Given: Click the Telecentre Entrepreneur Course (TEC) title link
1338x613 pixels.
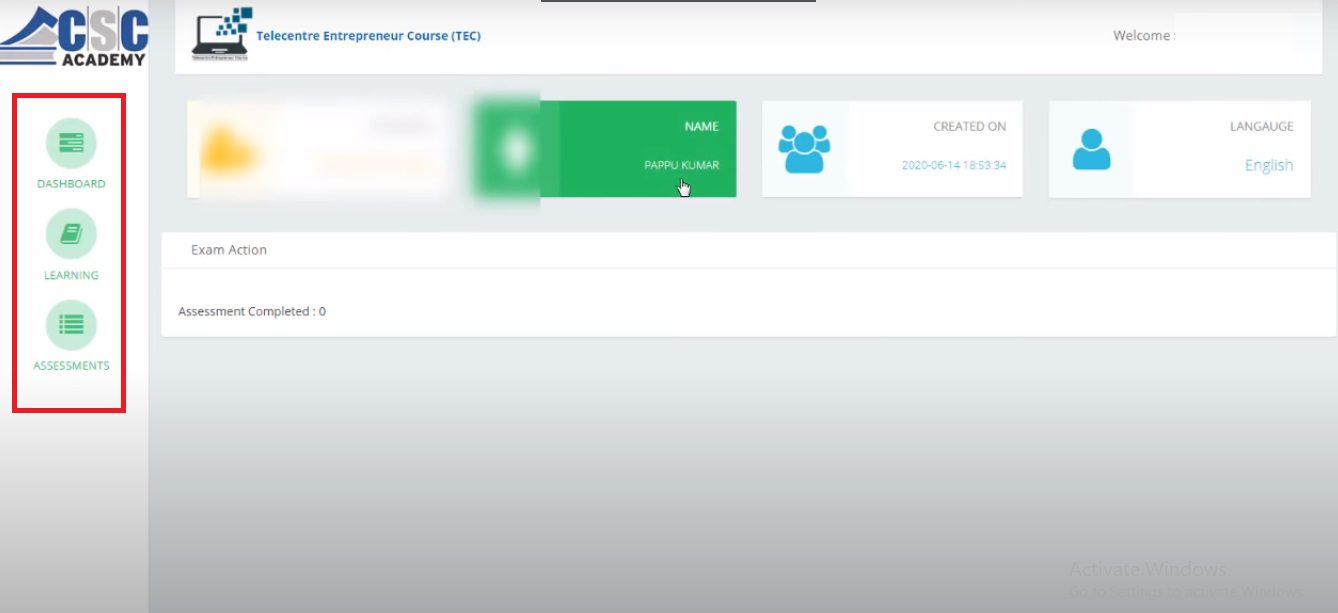Looking at the screenshot, I should (368, 35).
